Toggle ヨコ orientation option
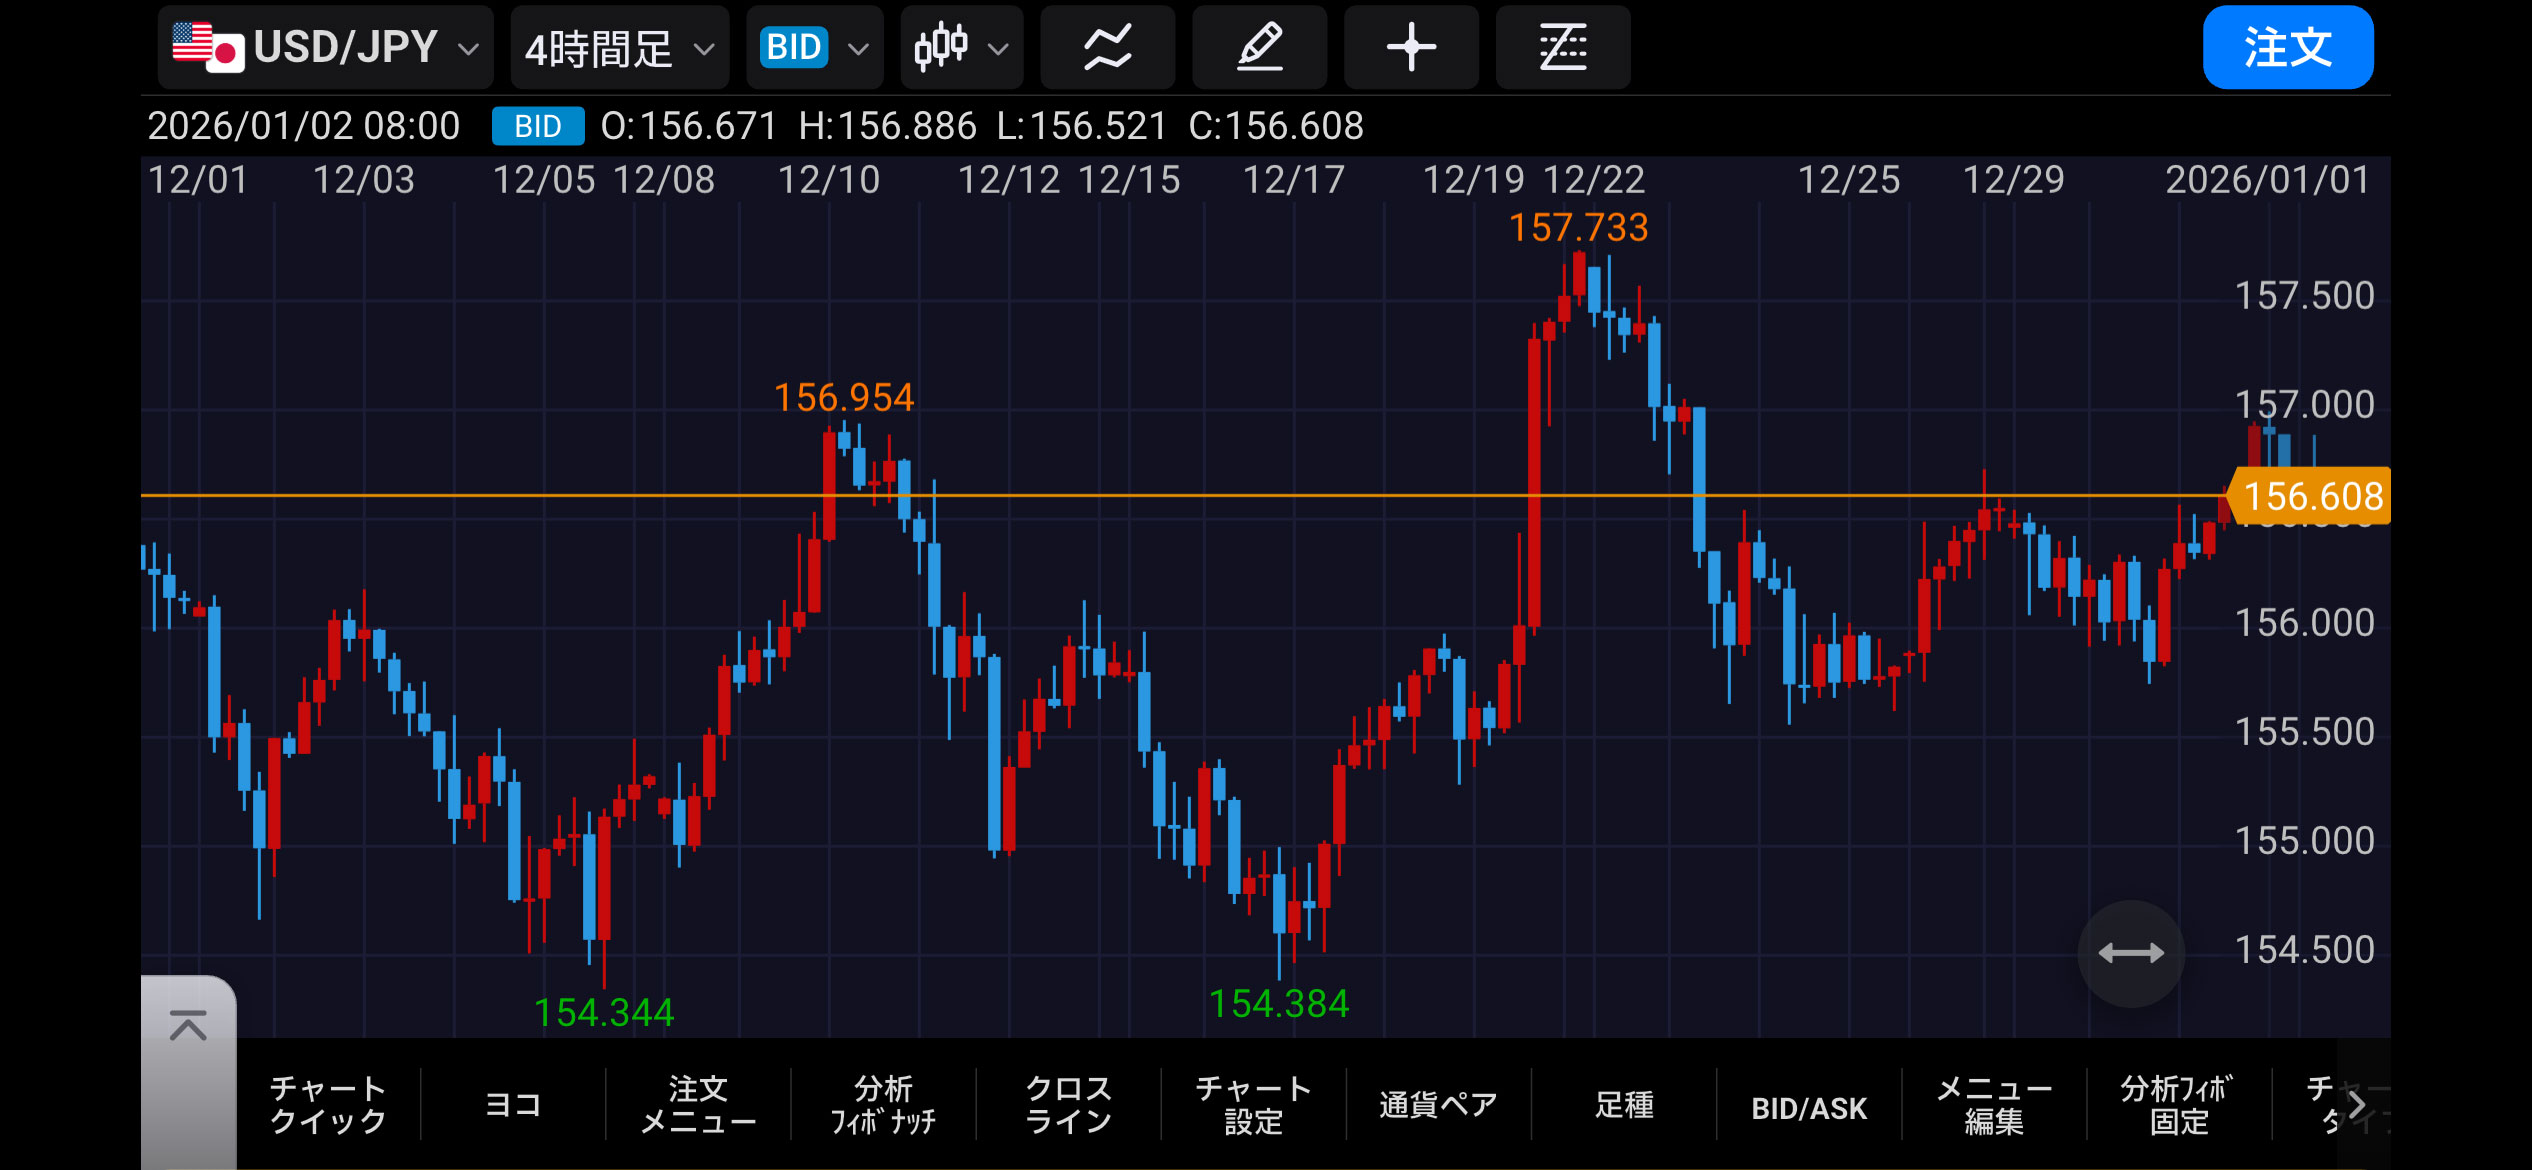 click(513, 1105)
